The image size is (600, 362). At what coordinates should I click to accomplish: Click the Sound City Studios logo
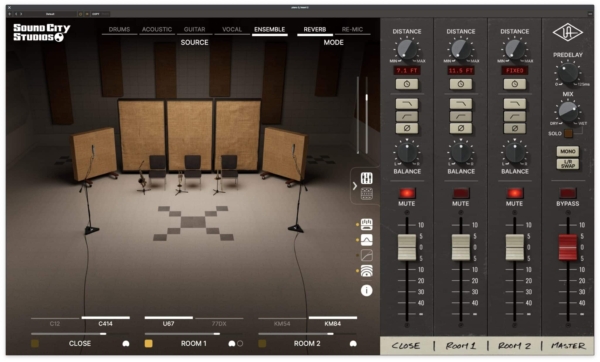[42, 32]
